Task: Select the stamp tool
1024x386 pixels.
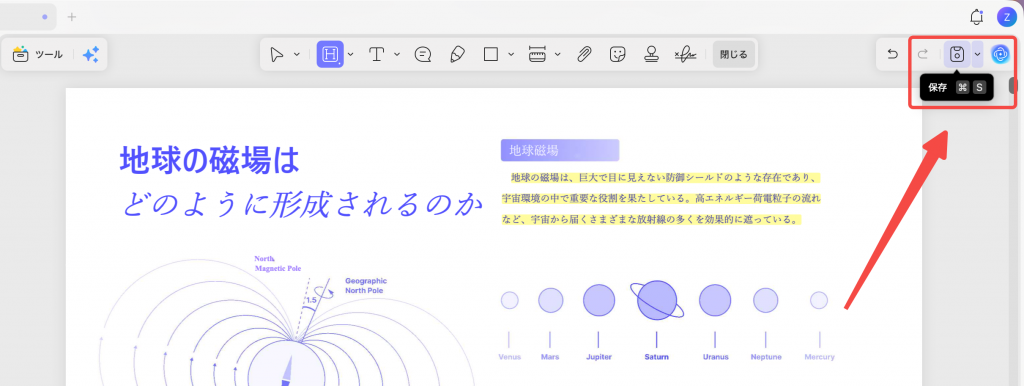Action: [650, 54]
